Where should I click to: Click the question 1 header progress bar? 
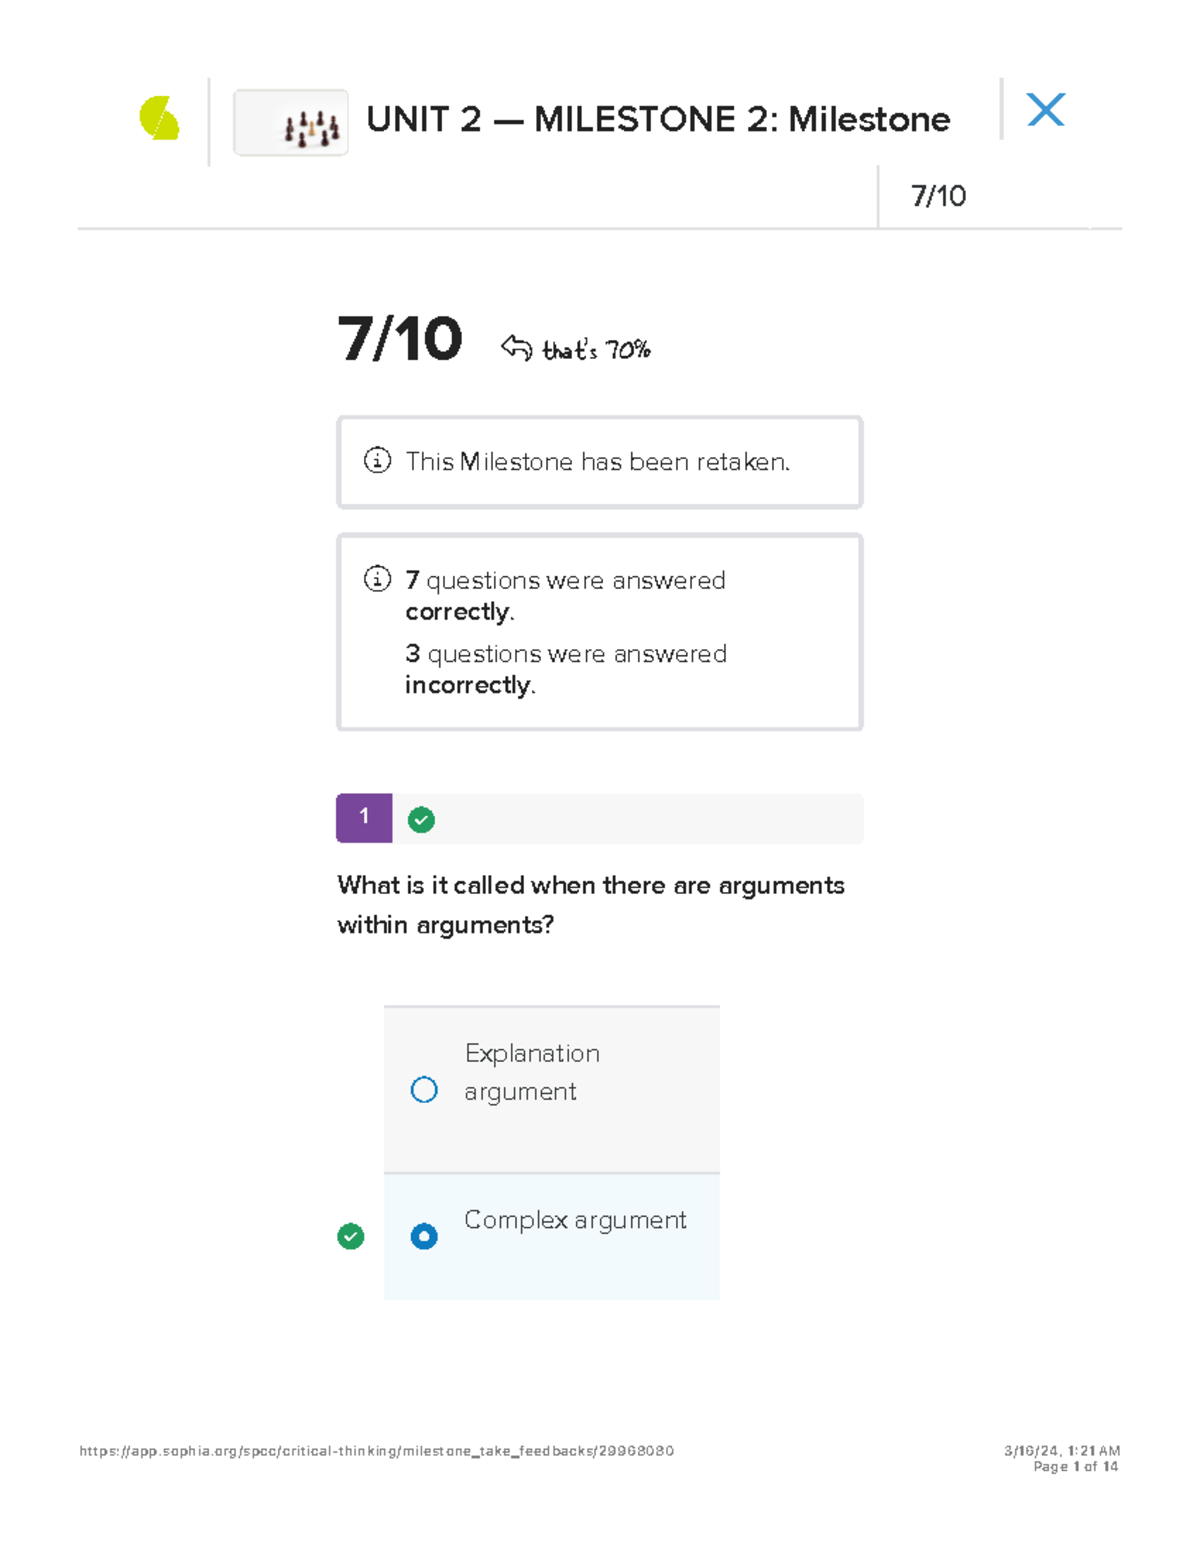(640, 818)
